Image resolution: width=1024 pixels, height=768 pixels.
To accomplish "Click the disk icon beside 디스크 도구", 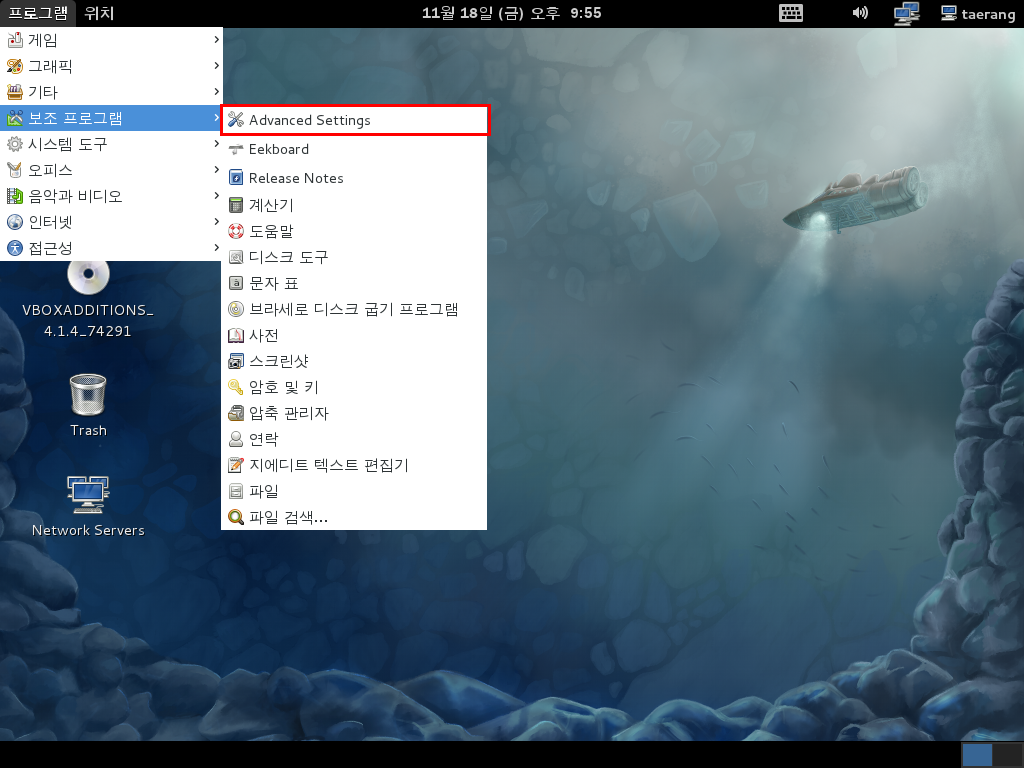I will (x=236, y=257).
